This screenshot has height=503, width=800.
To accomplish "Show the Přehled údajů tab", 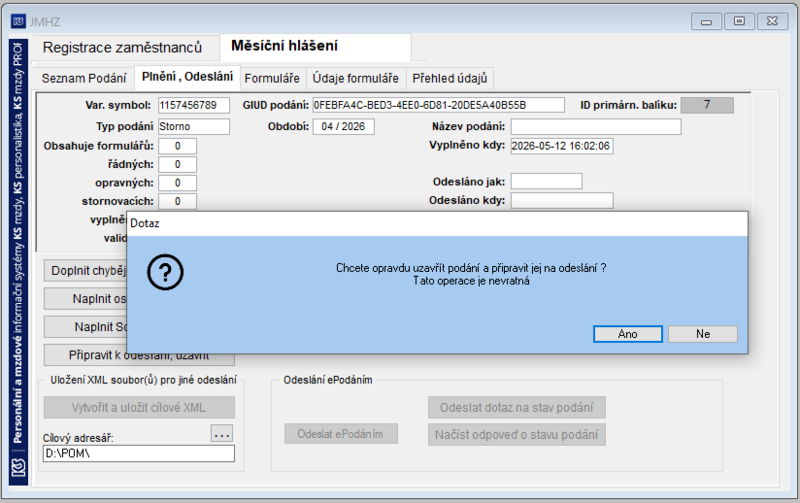I will [450, 79].
